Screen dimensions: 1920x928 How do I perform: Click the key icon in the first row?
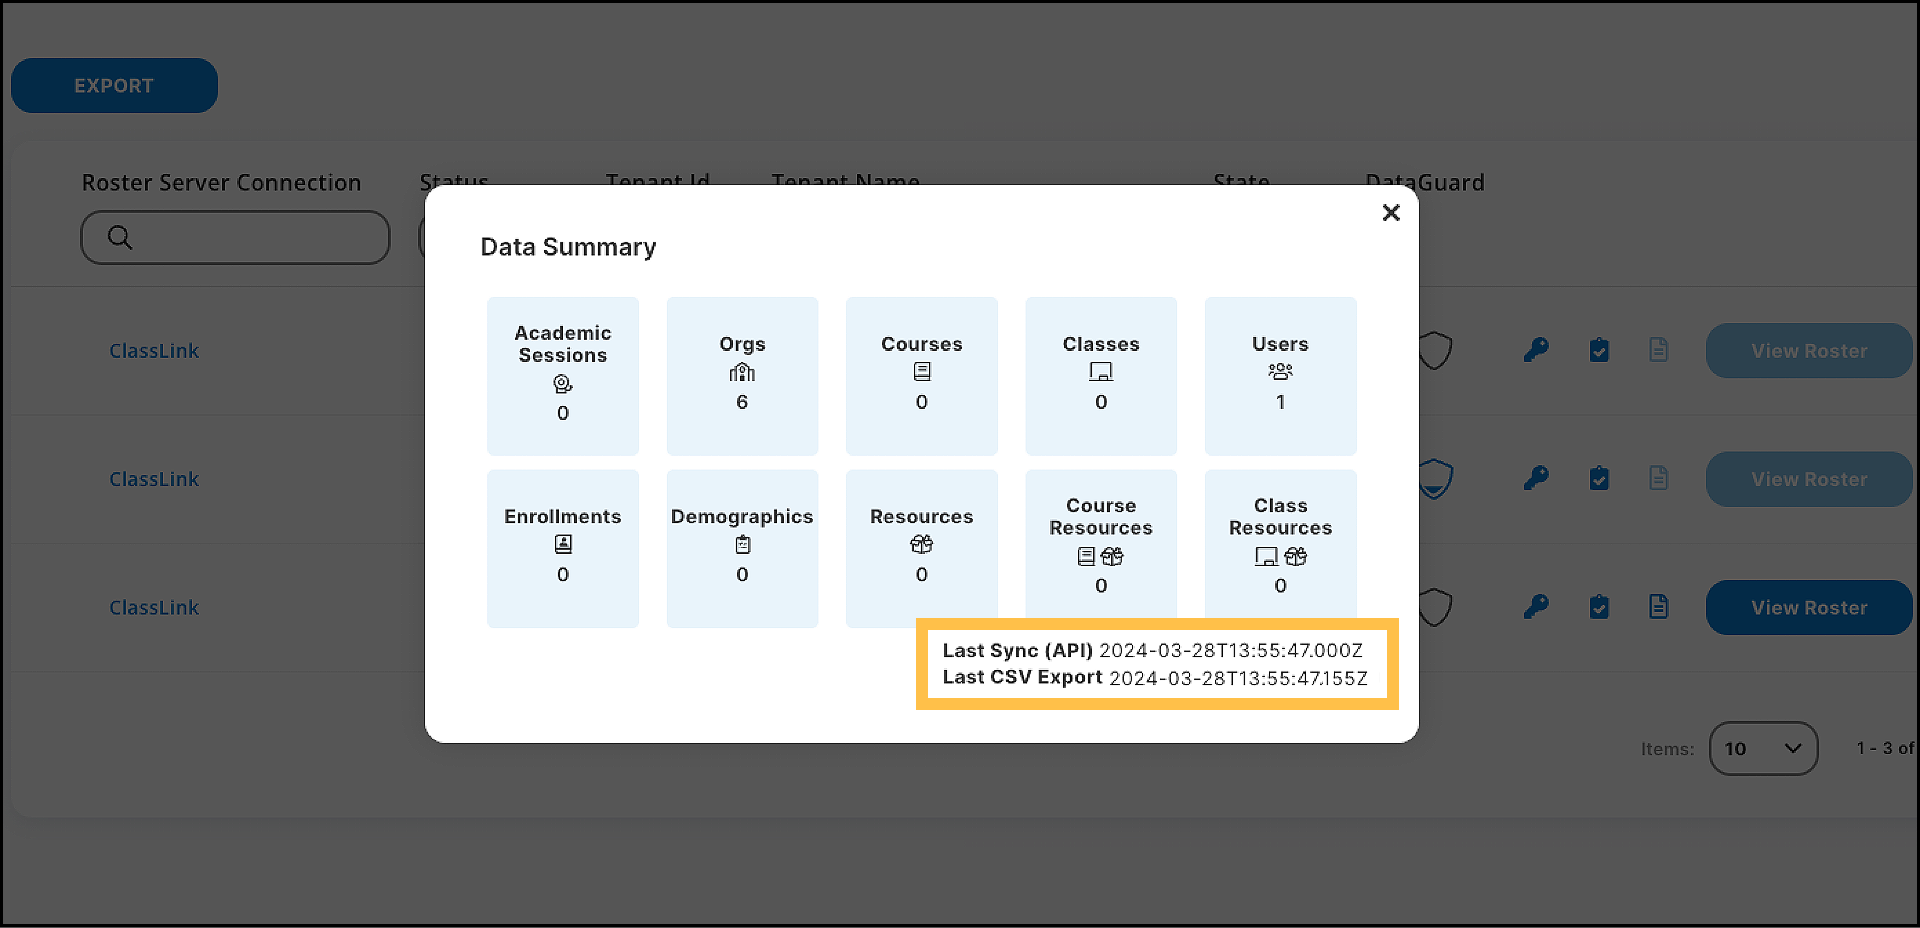[1536, 350]
